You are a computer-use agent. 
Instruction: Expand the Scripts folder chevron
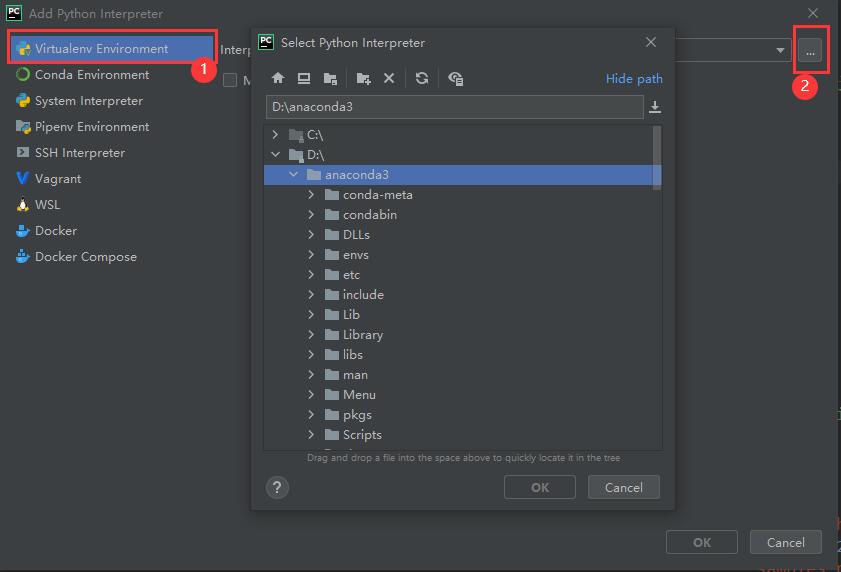(x=311, y=435)
